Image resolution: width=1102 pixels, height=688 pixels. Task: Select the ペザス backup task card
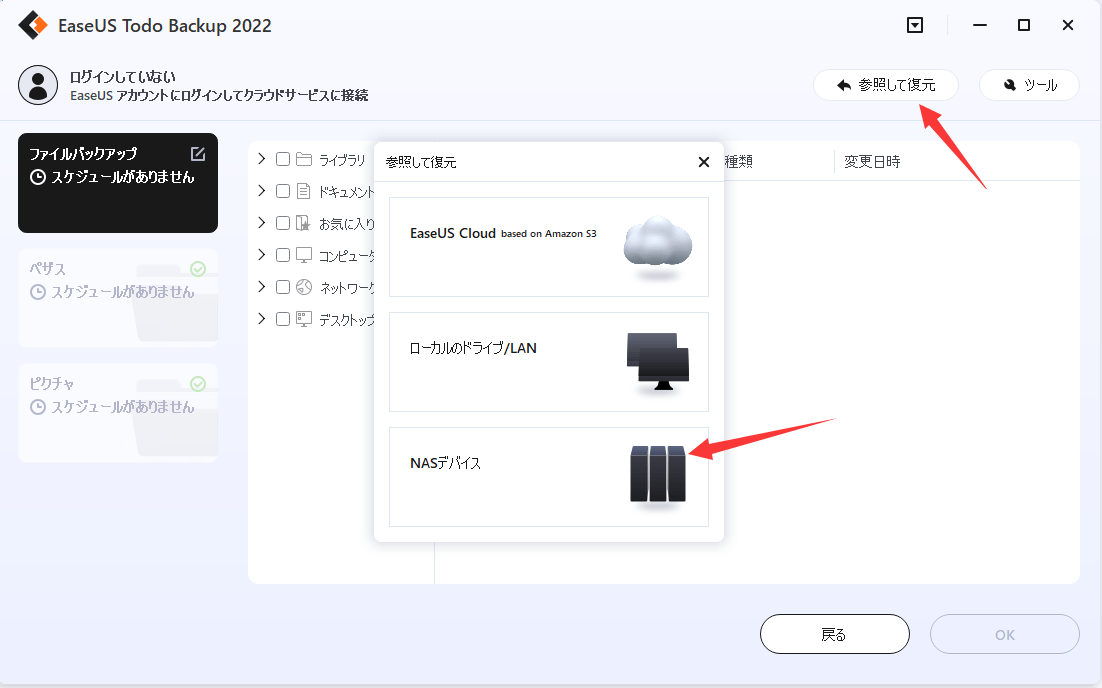[118, 298]
